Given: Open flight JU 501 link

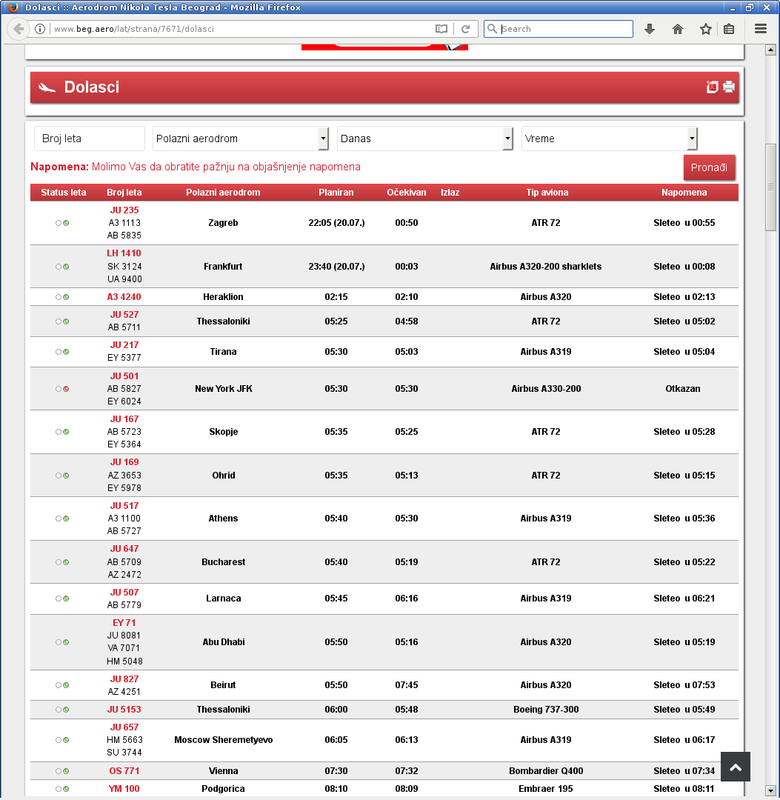Looking at the screenshot, I should [x=124, y=376].
